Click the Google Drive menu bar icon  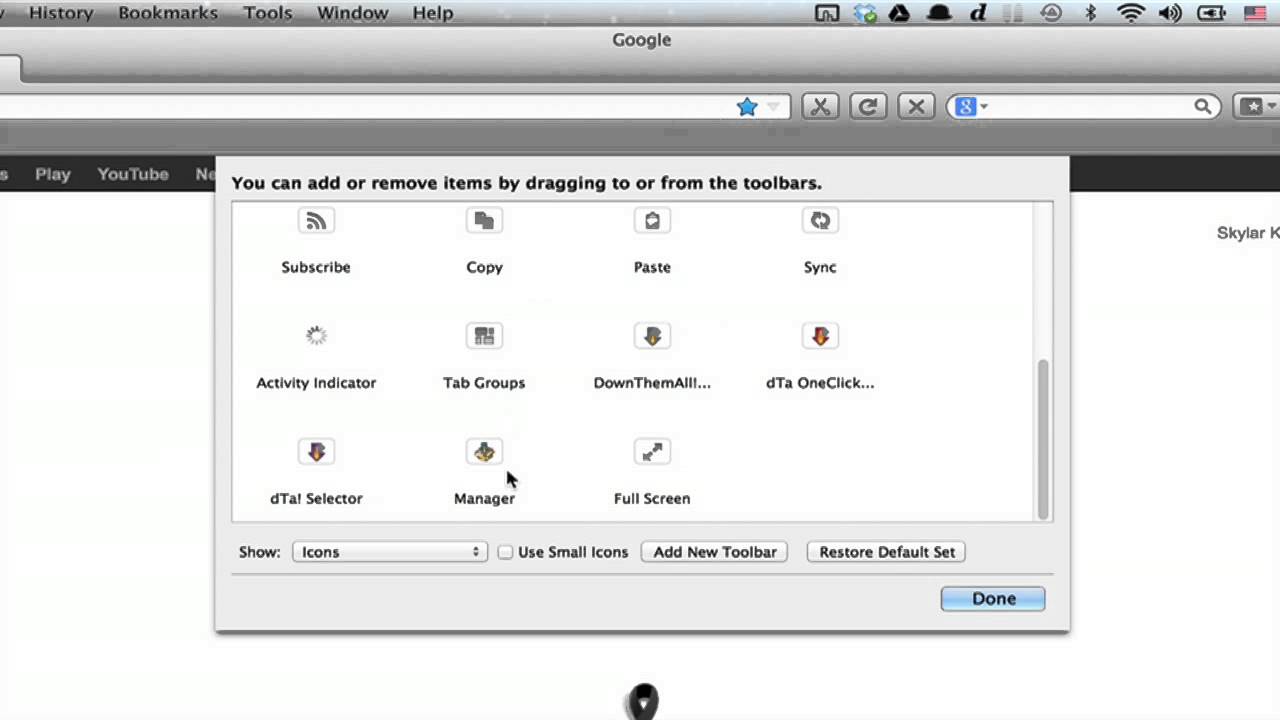pos(899,13)
